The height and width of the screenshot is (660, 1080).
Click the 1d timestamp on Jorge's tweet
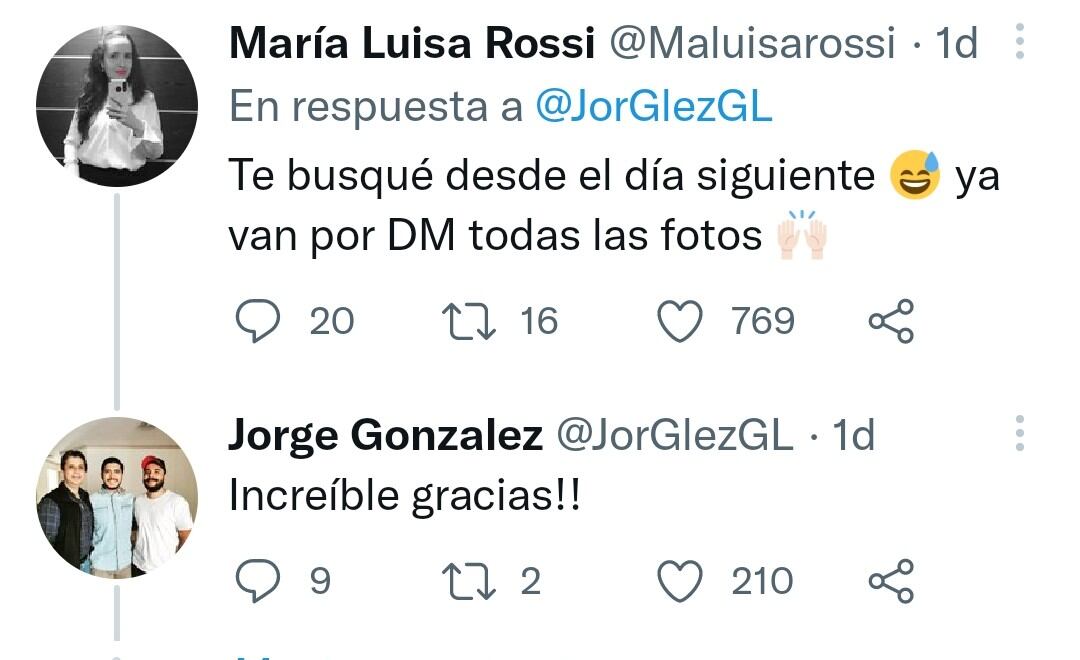pos(854,435)
